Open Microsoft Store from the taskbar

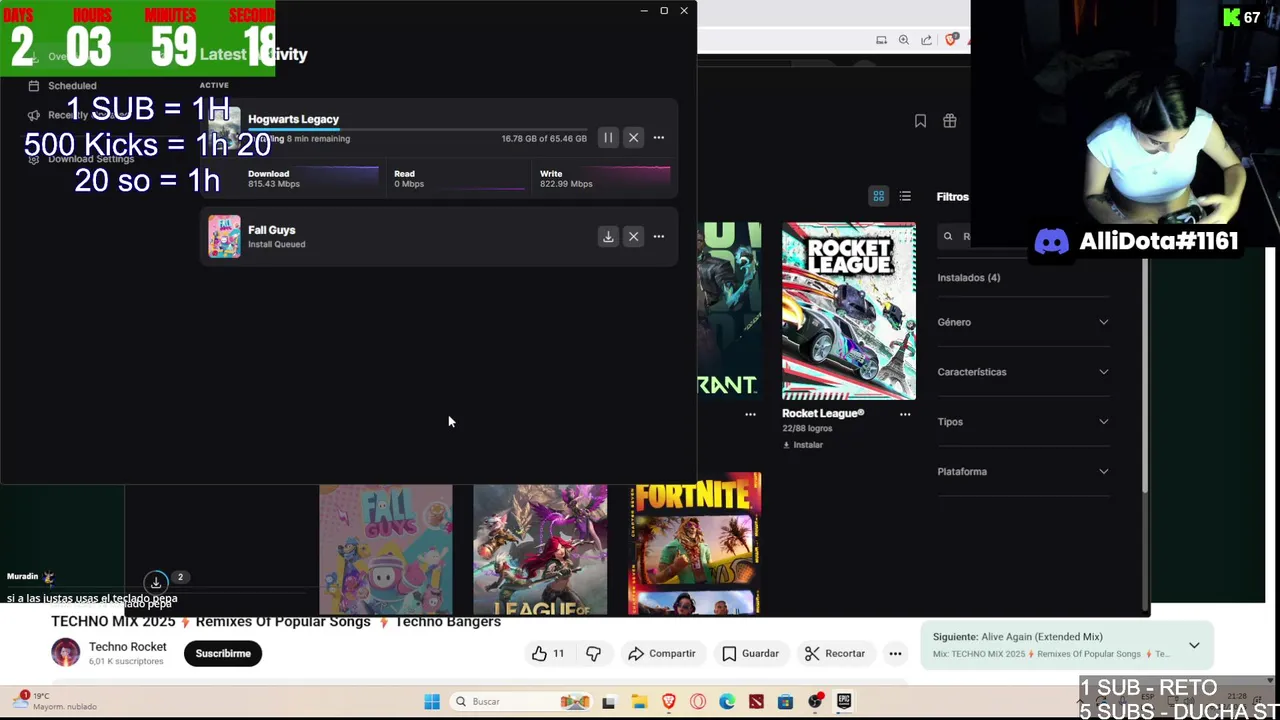point(785,702)
